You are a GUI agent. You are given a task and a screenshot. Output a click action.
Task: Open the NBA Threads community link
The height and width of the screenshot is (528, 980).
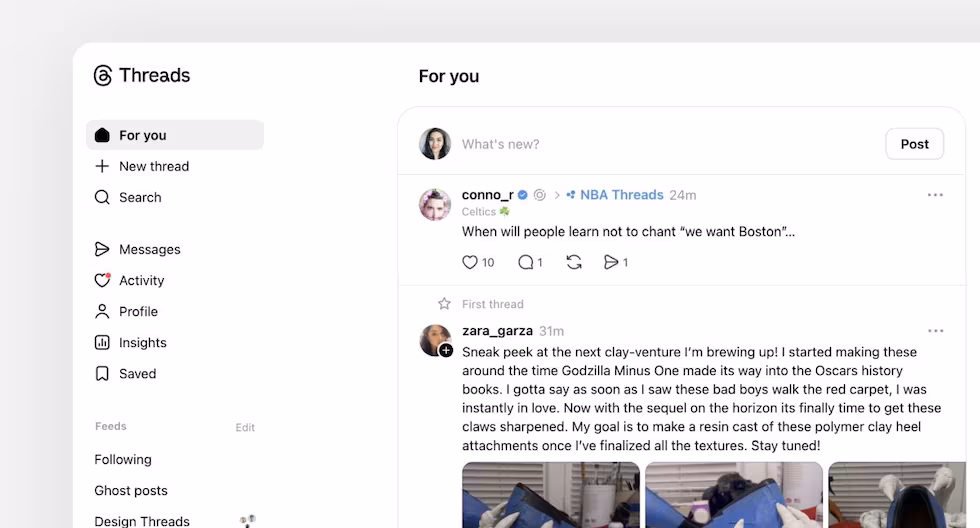614,195
